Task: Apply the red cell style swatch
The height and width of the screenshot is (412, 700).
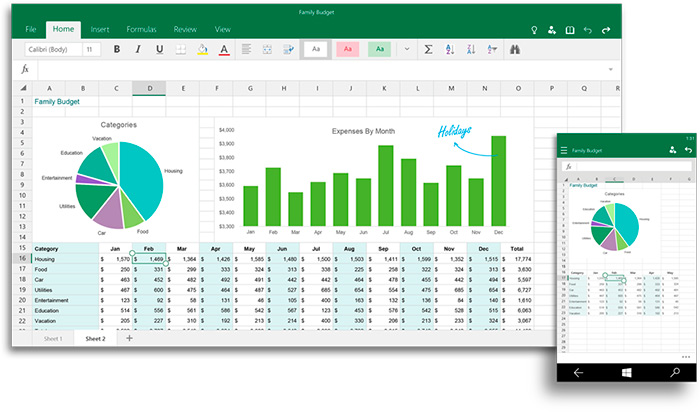Action: point(347,49)
